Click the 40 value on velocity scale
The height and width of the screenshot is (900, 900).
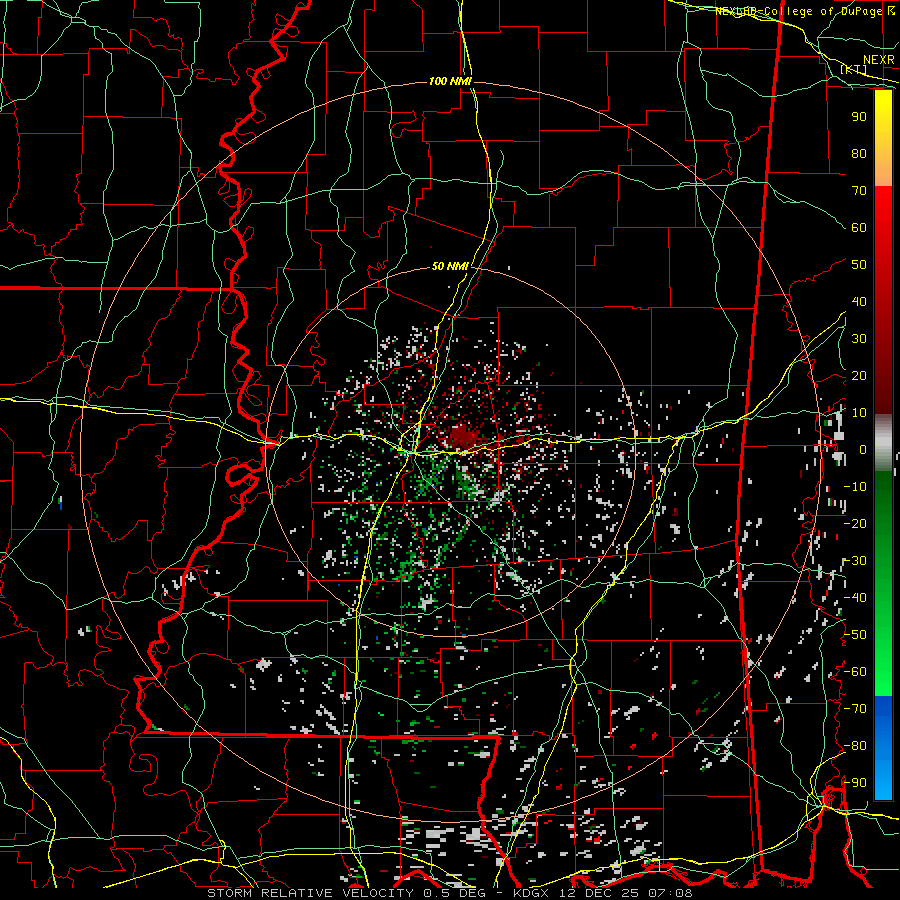(859, 301)
